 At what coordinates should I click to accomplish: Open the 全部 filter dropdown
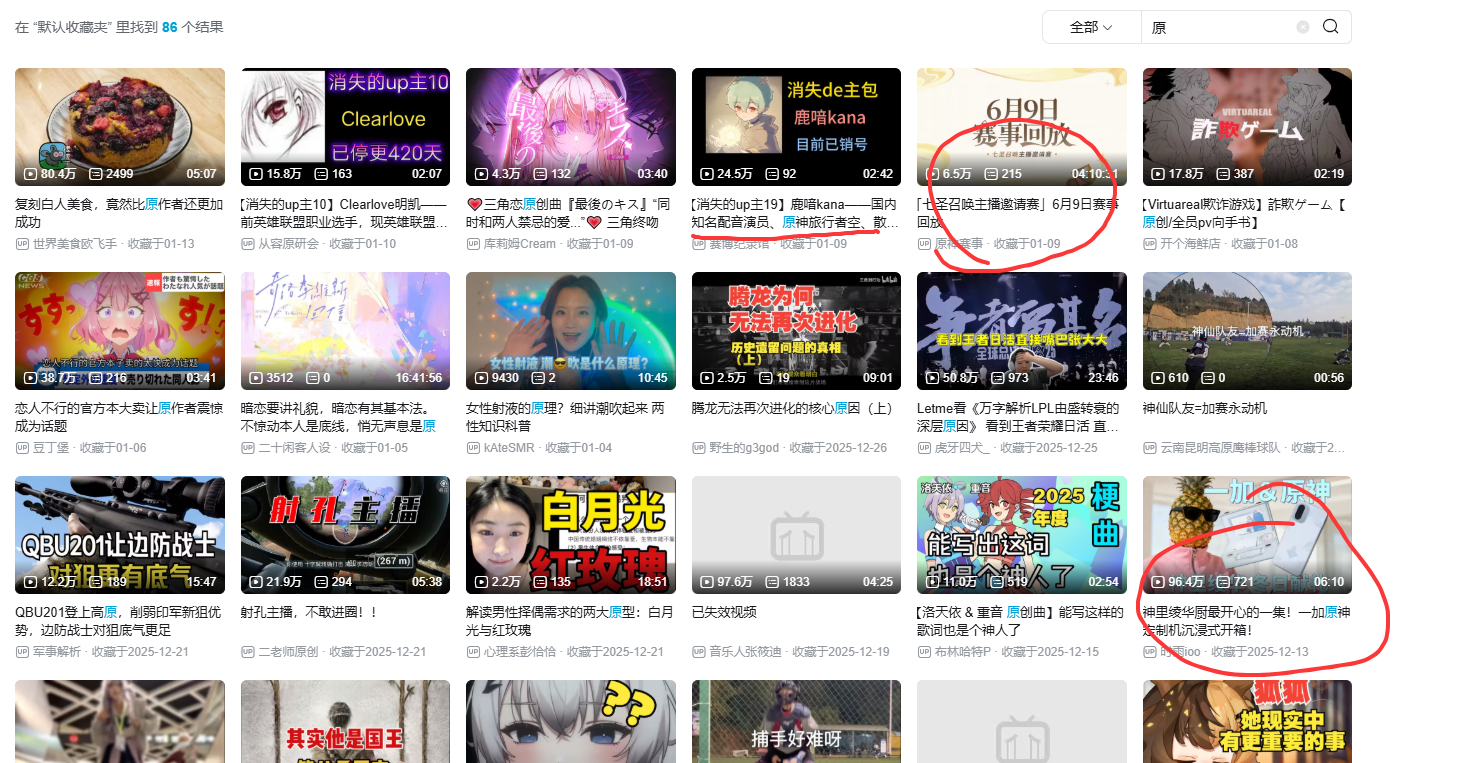tap(1091, 27)
